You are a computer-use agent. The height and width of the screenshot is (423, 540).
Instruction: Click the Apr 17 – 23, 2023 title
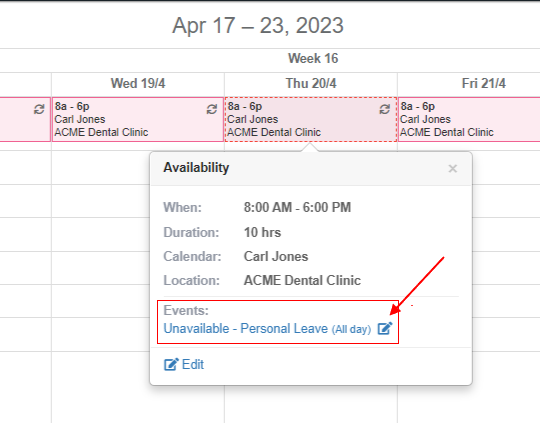tap(258, 25)
